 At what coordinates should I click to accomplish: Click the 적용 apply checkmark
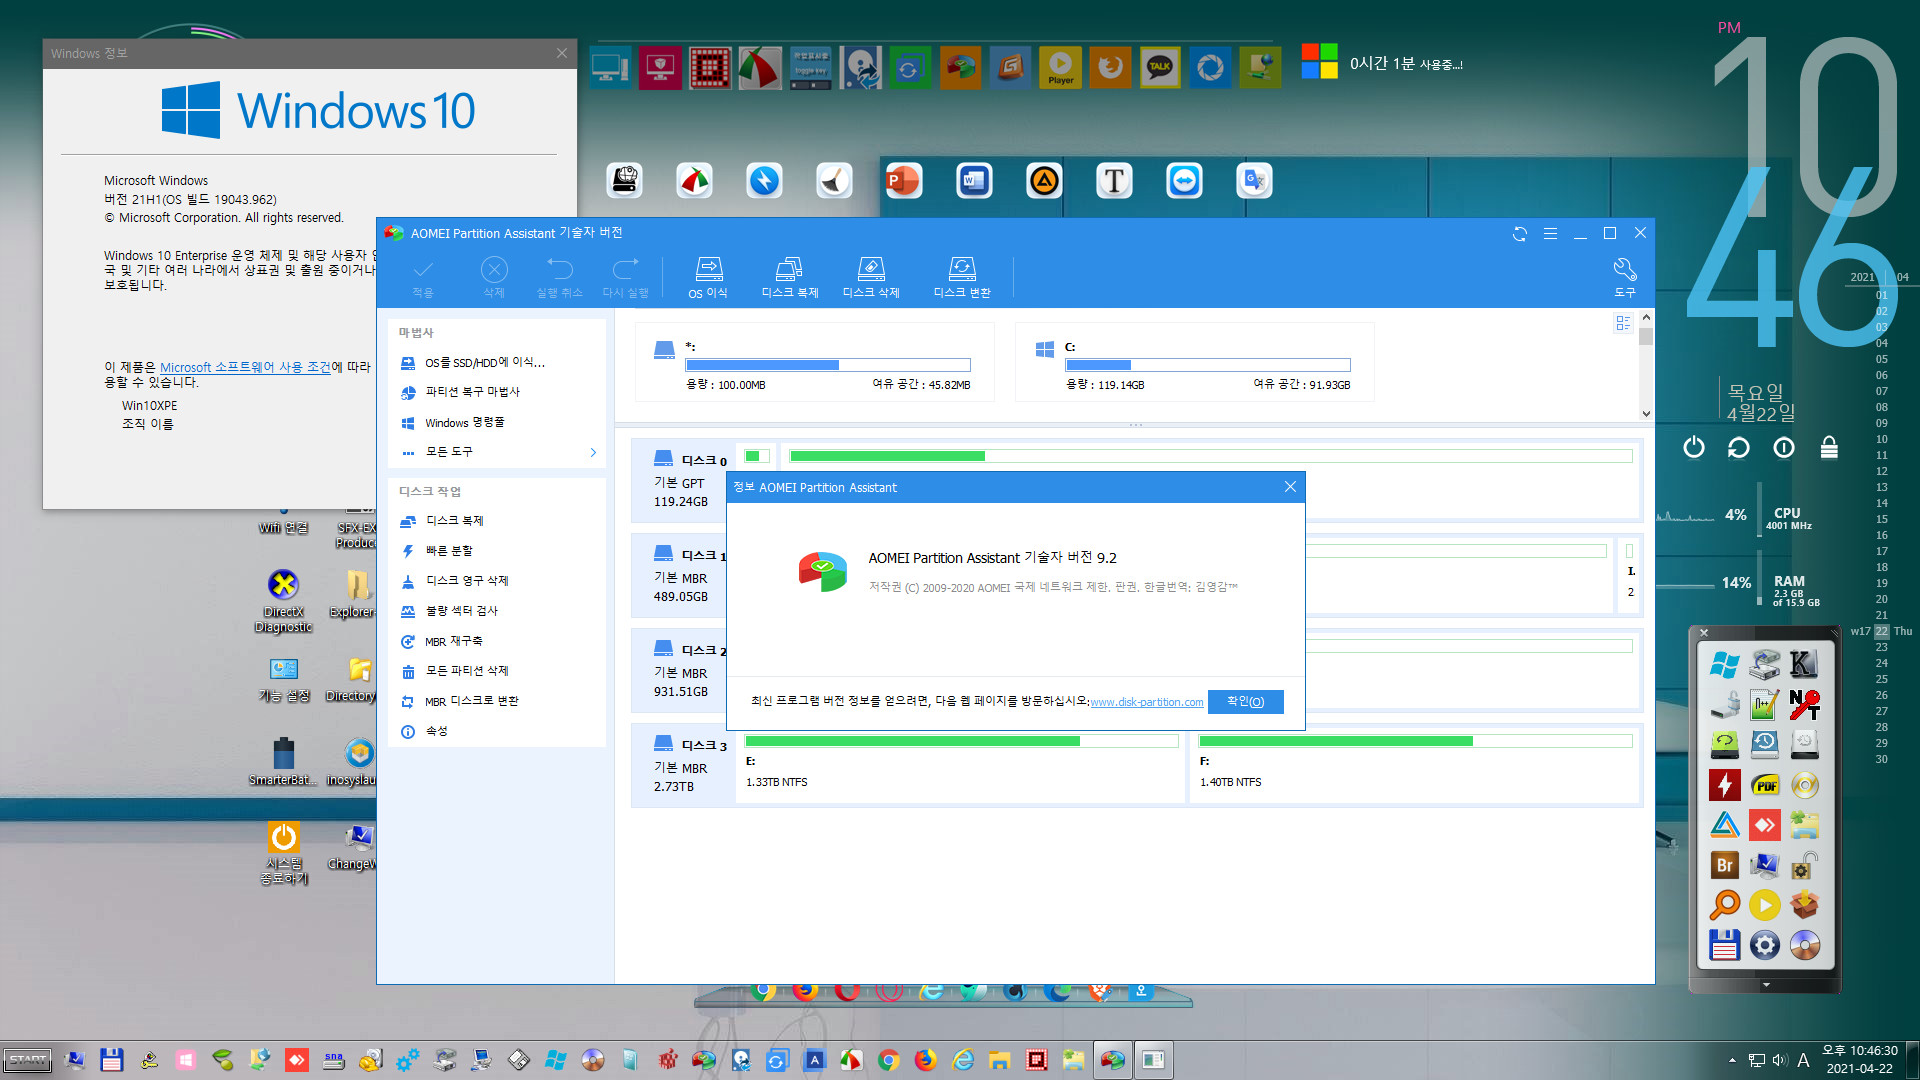click(423, 277)
